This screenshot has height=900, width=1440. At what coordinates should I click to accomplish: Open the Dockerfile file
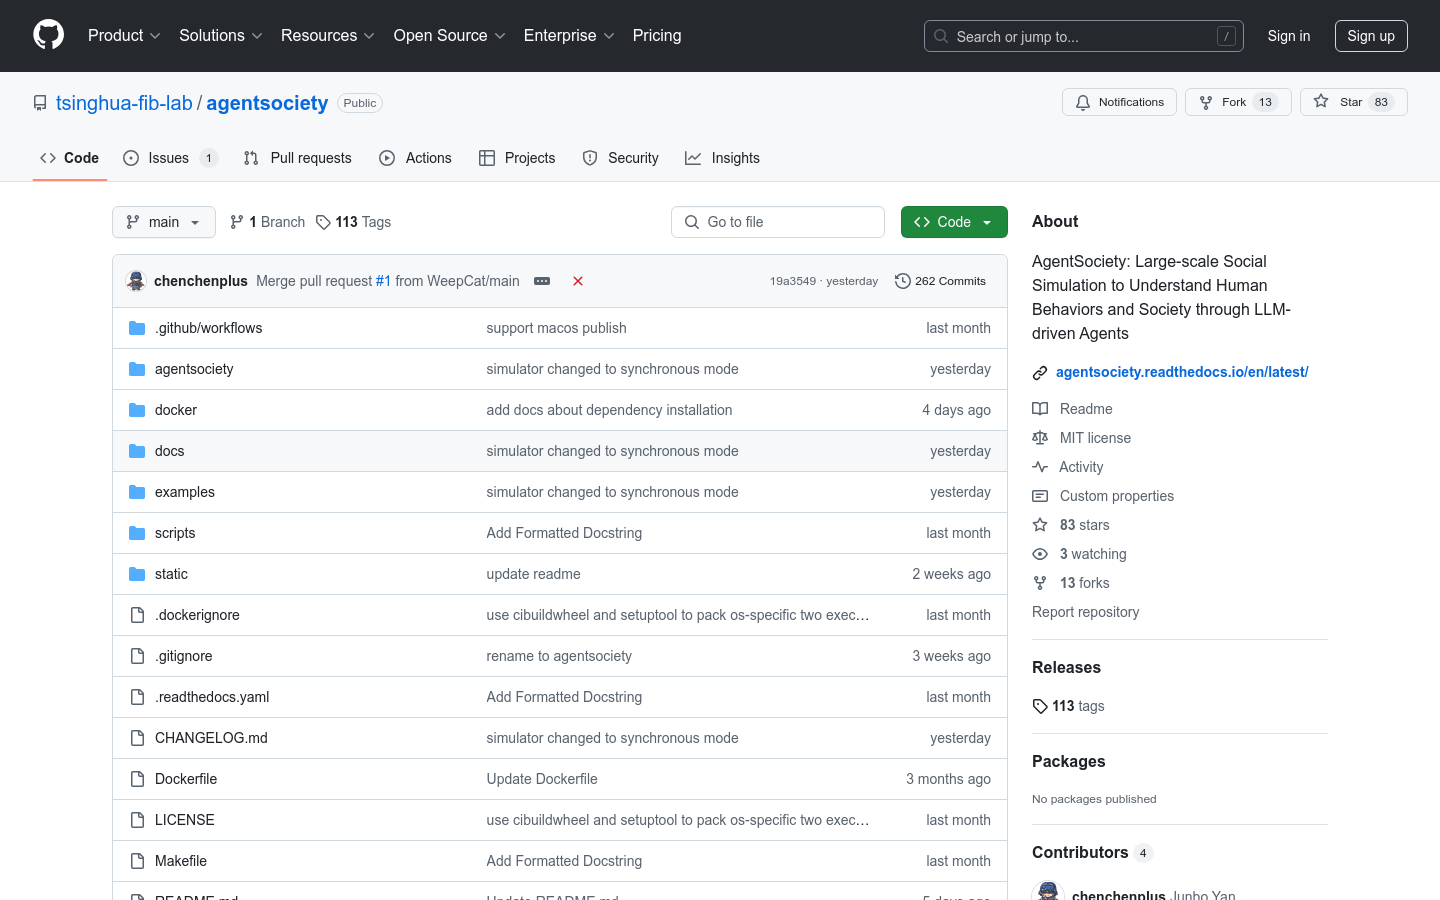pos(186,779)
